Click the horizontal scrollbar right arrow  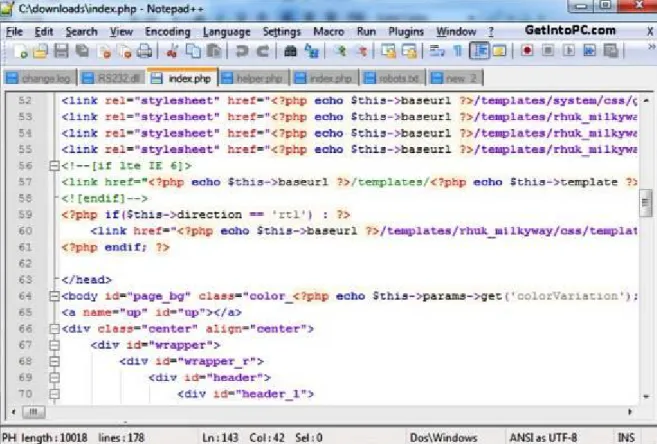tap(630, 412)
